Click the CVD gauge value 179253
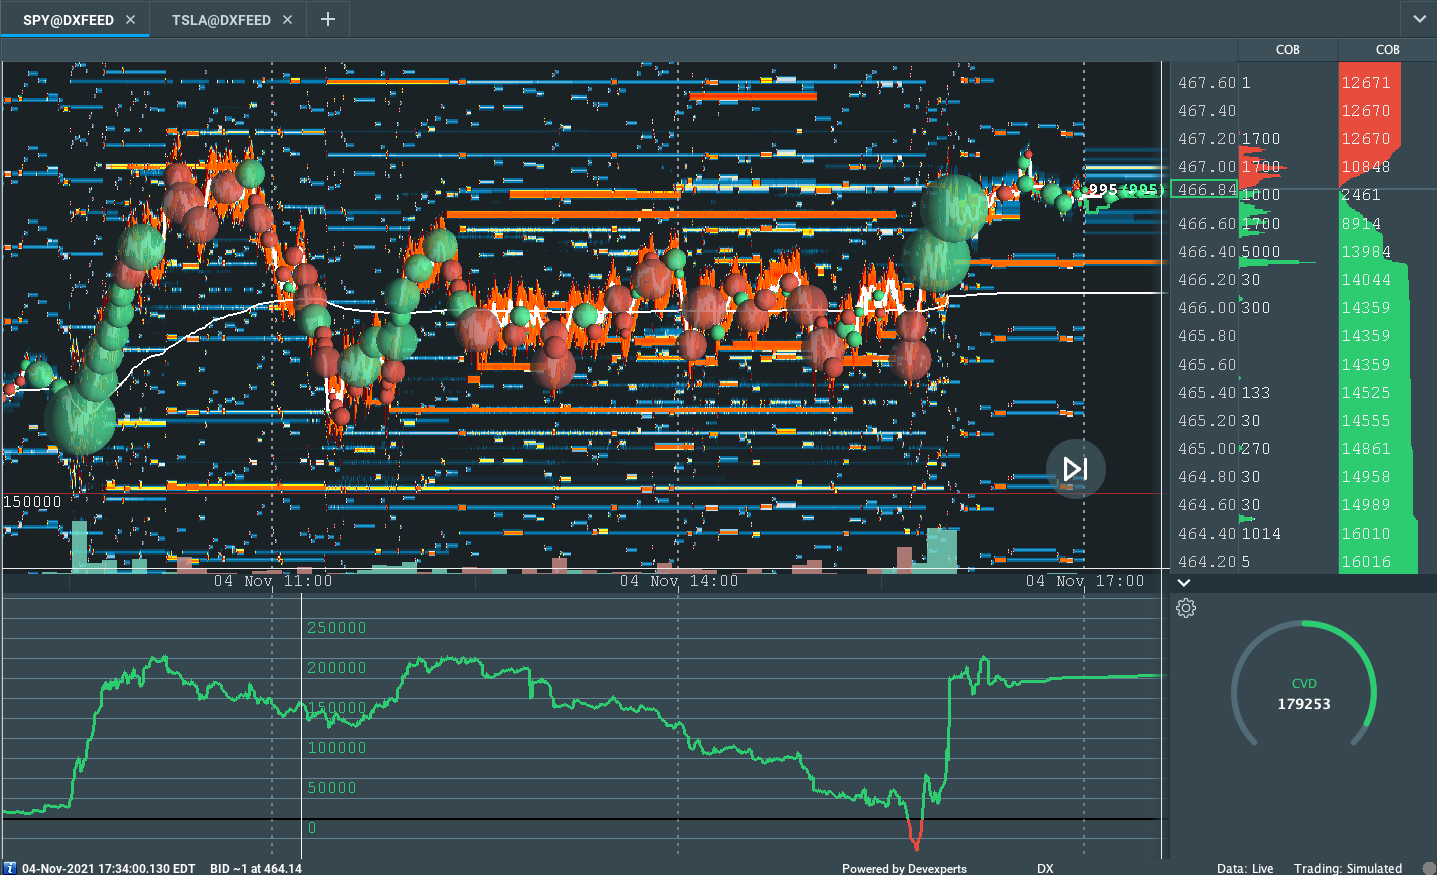Image resolution: width=1437 pixels, height=875 pixels. (1304, 704)
